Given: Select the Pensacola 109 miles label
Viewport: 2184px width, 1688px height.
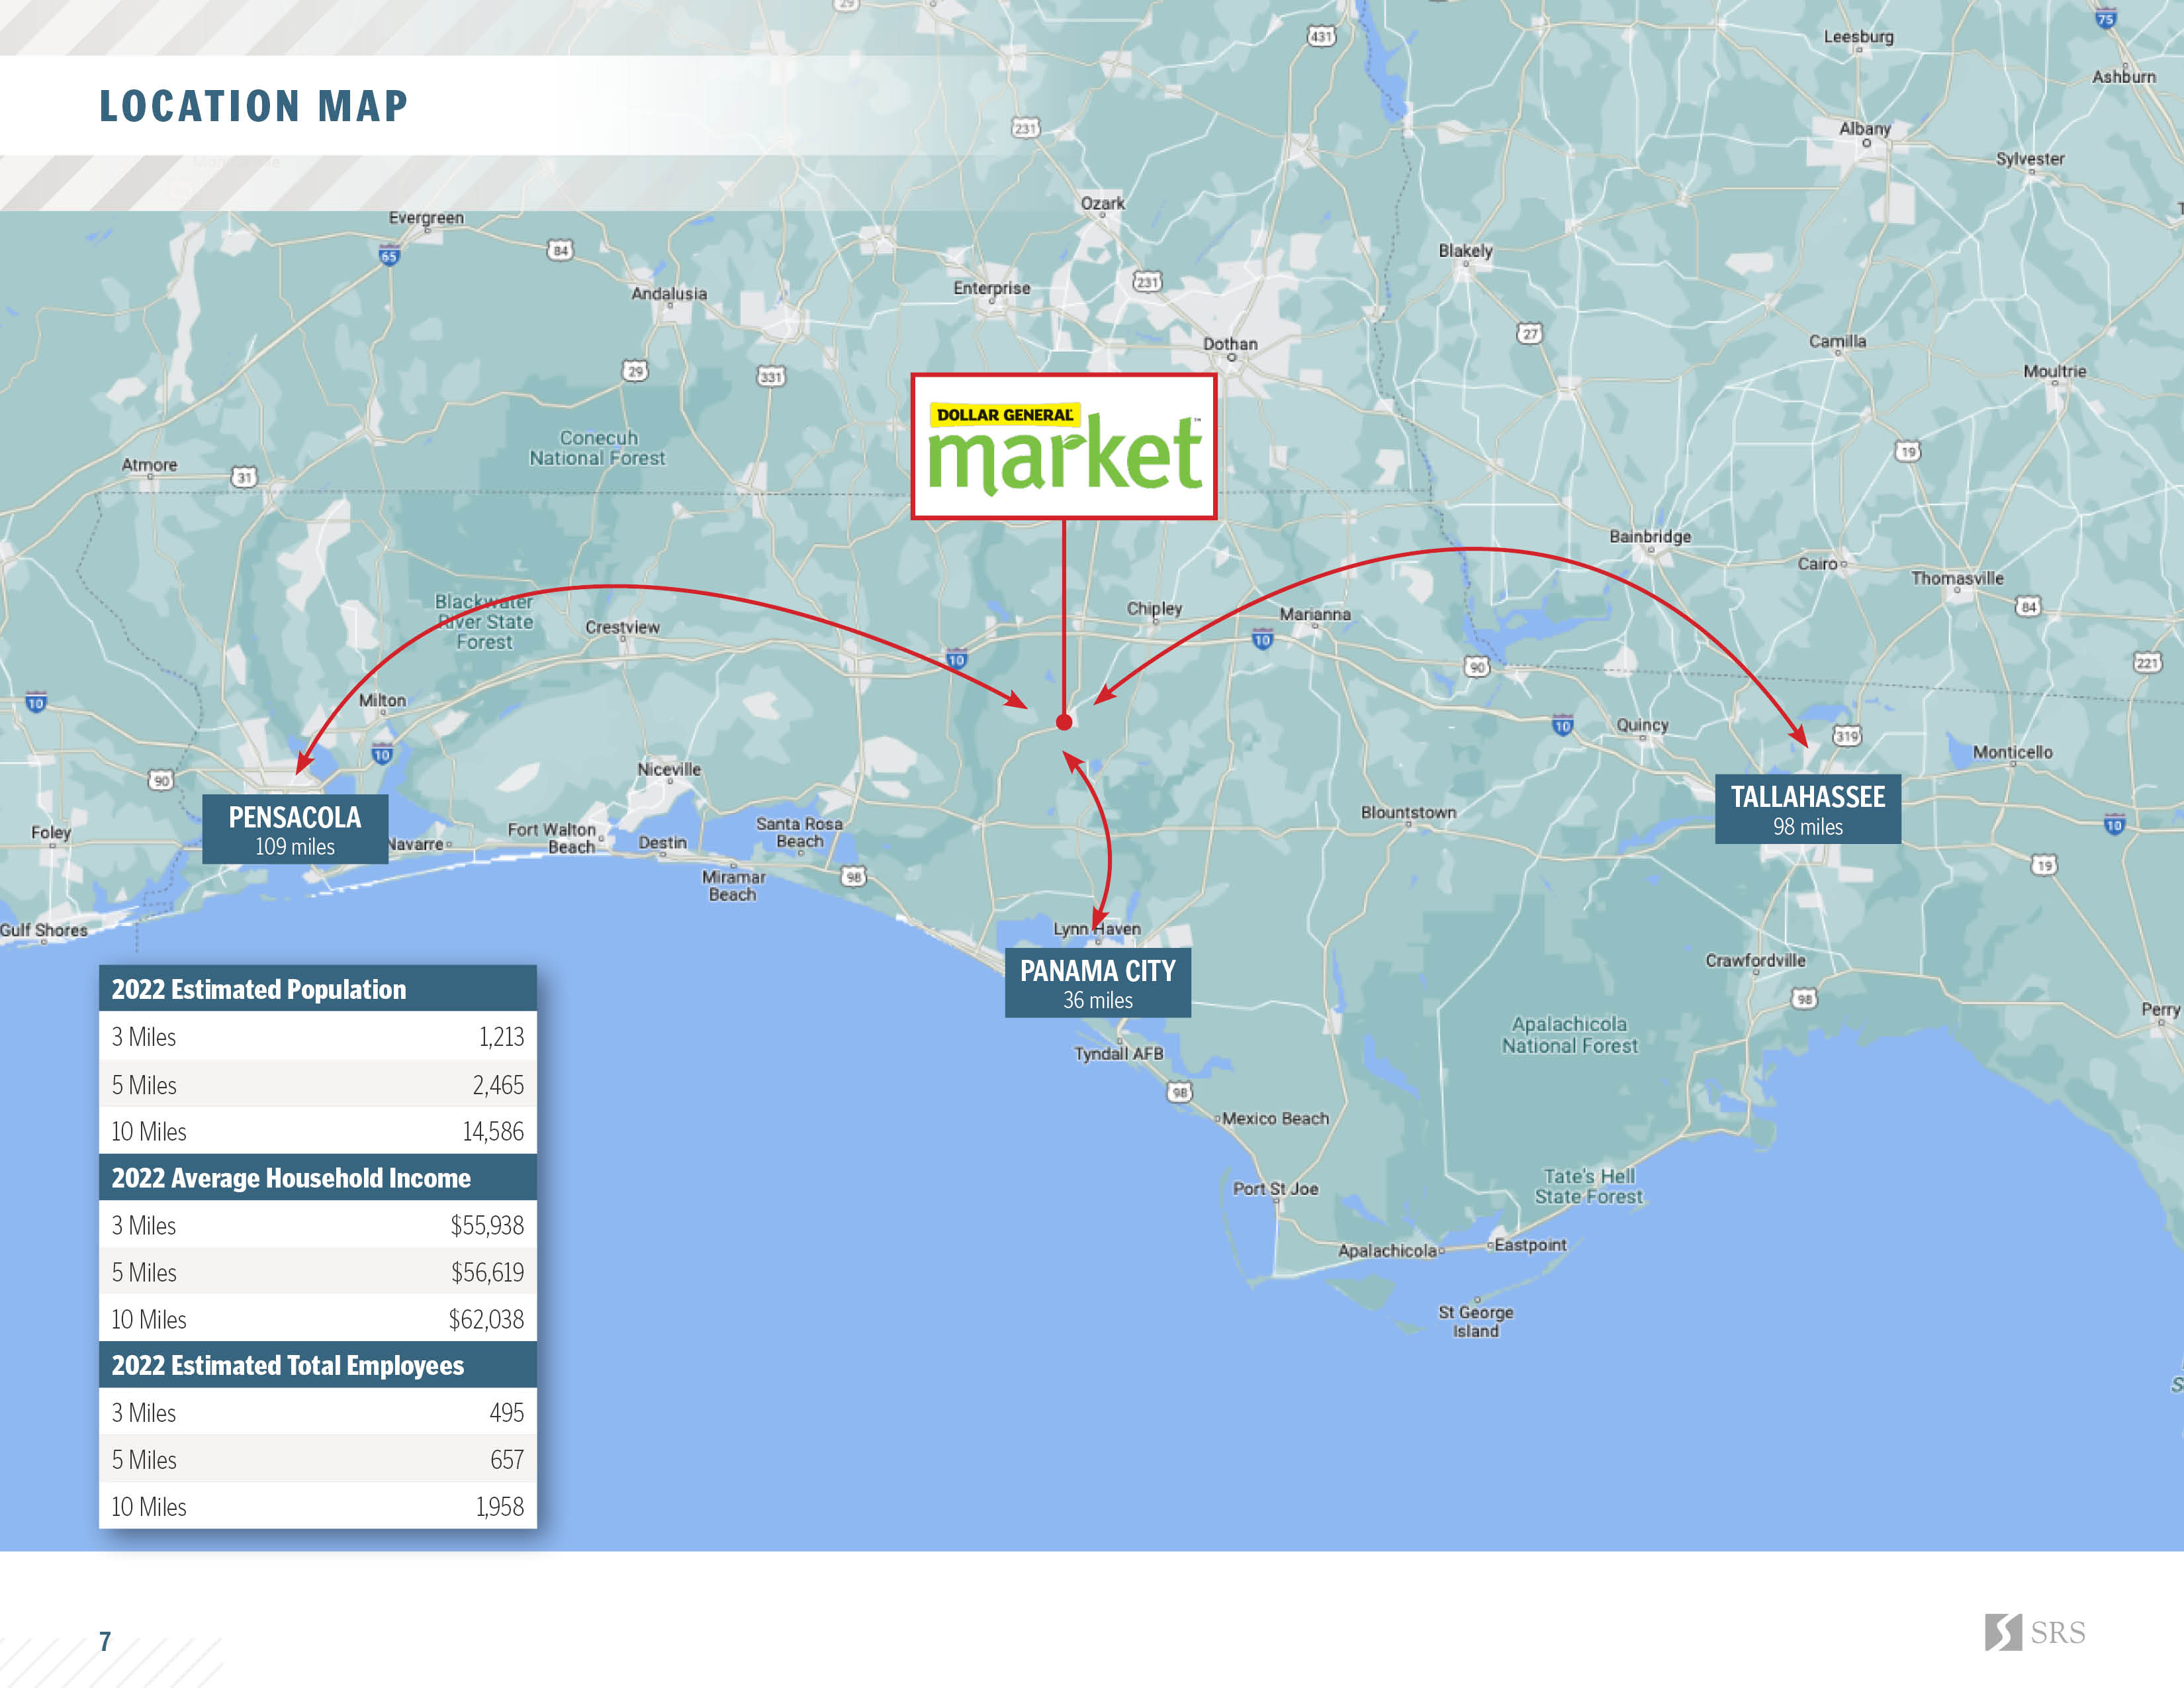Looking at the screenshot, I should coord(295,829).
